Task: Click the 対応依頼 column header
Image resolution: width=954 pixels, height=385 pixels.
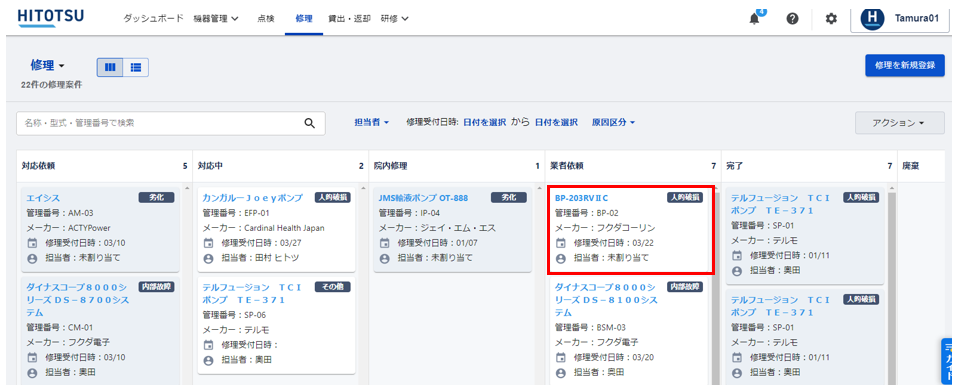Action: [38, 165]
